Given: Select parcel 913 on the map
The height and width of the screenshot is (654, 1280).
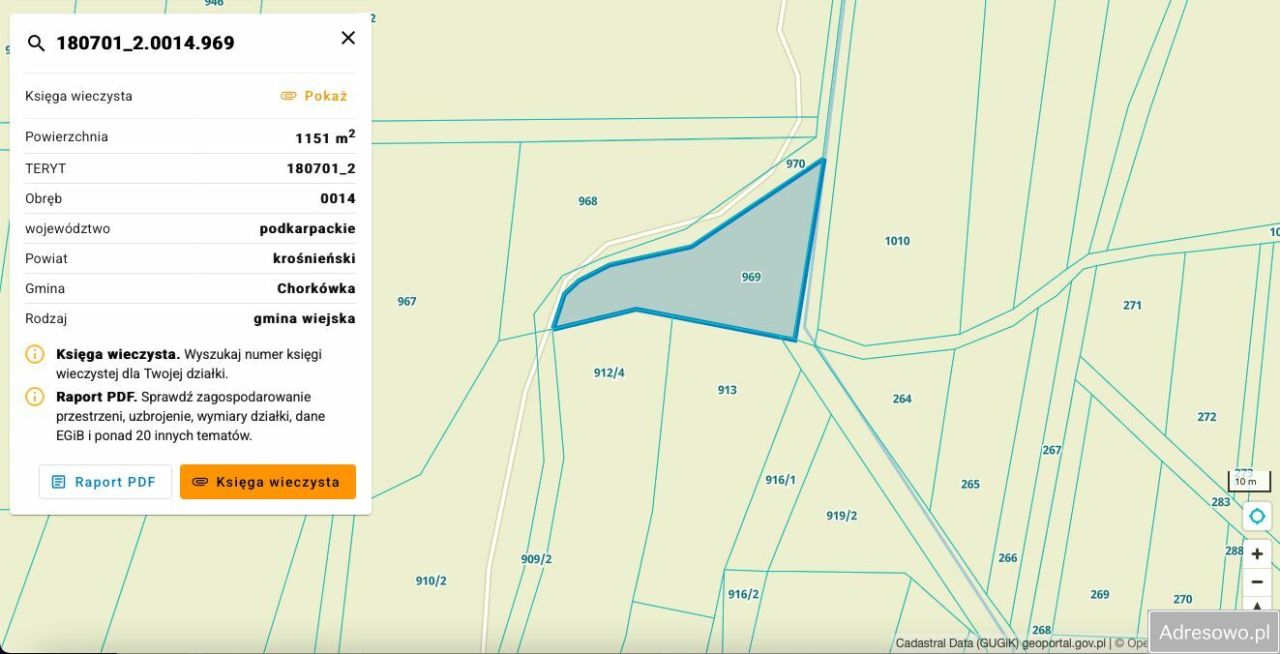Looking at the screenshot, I should 727,390.
